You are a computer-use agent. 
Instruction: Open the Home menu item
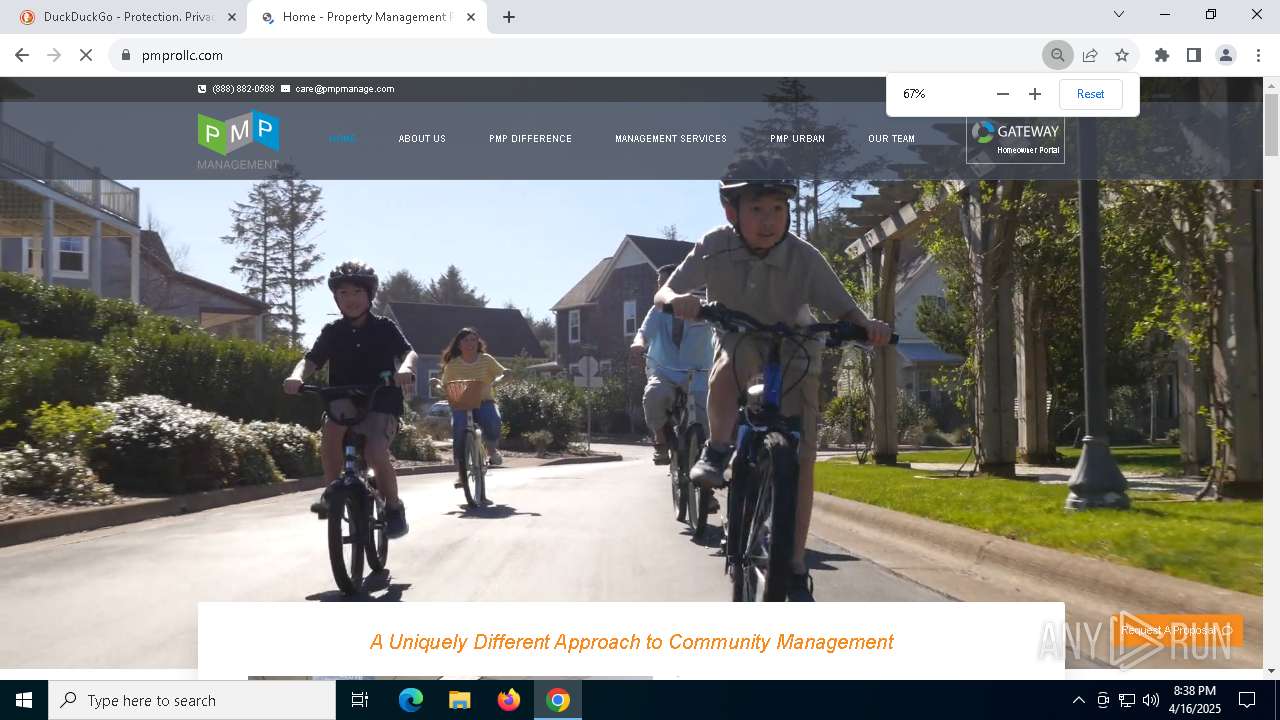(x=342, y=139)
